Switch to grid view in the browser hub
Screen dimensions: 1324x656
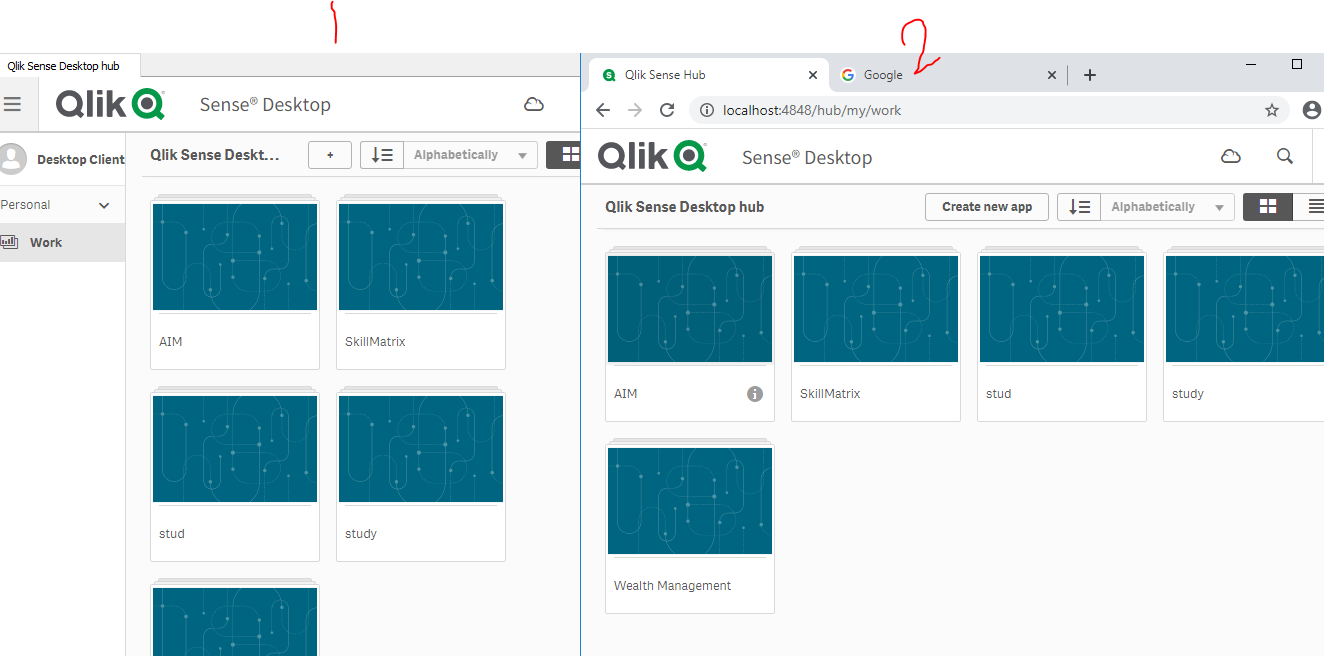pyautogui.click(x=1268, y=207)
